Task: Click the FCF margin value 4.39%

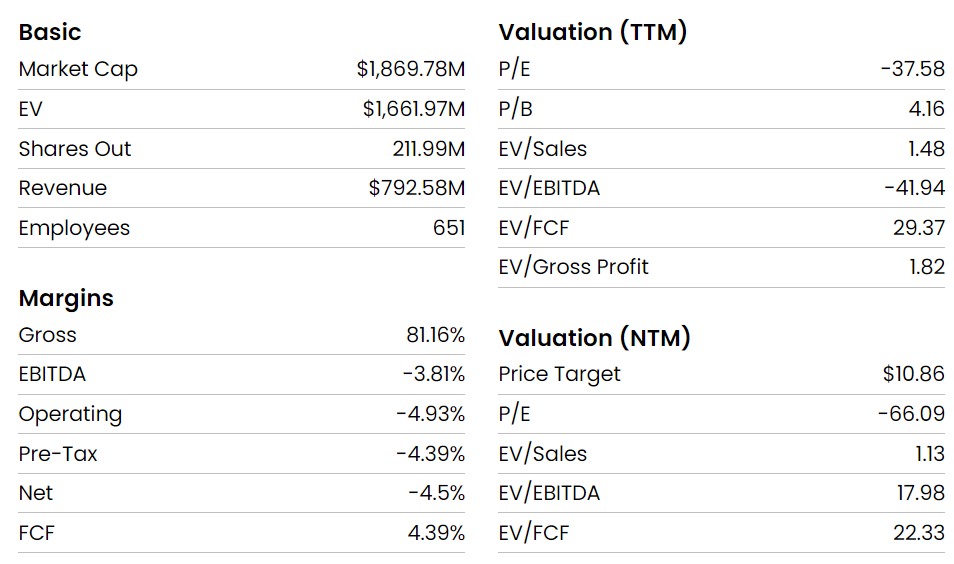Action: tap(436, 533)
